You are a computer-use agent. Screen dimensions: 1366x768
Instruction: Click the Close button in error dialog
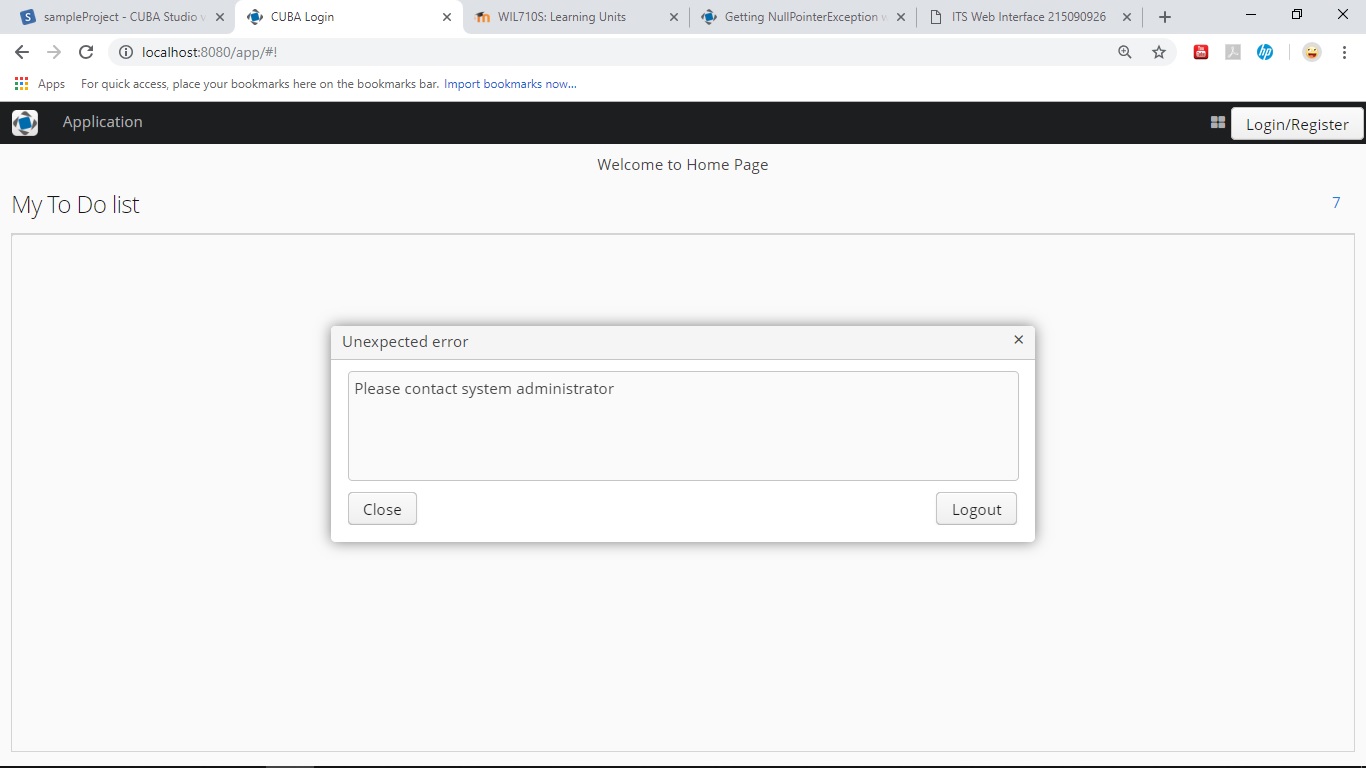[382, 509]
